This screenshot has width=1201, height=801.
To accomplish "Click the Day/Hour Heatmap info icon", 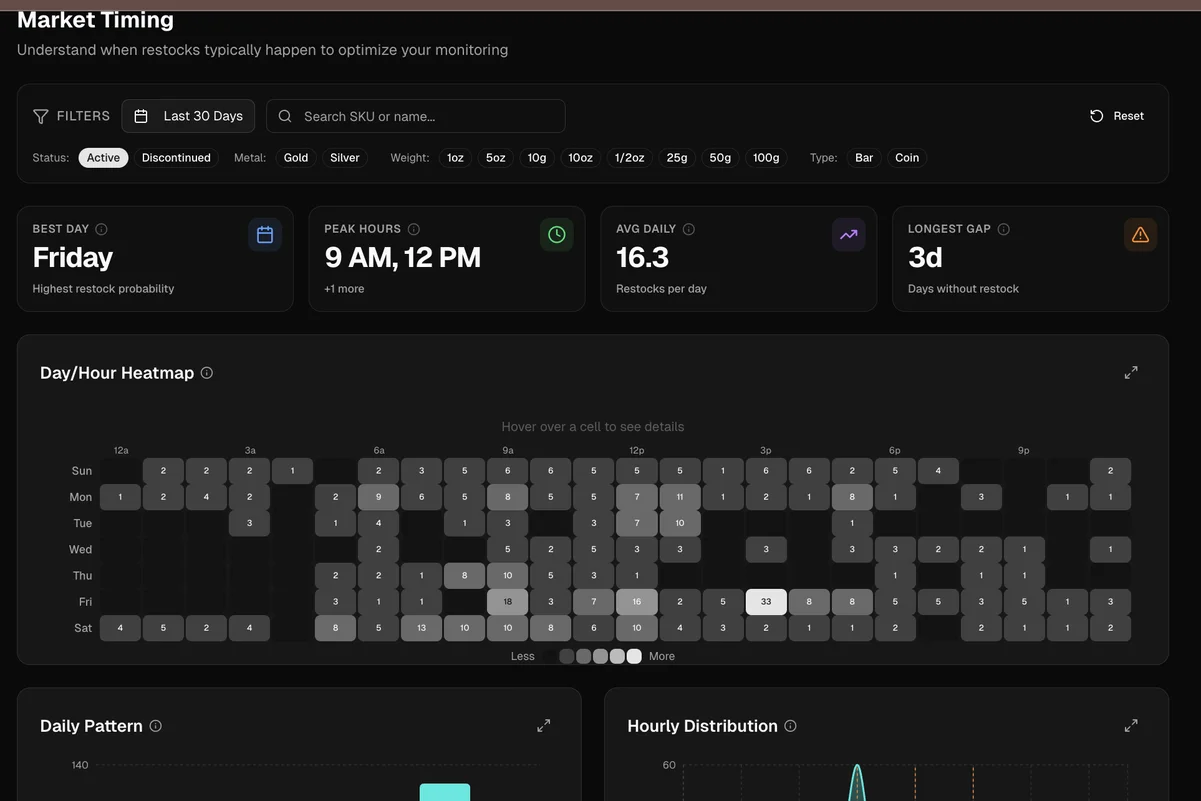I will 207,373.
